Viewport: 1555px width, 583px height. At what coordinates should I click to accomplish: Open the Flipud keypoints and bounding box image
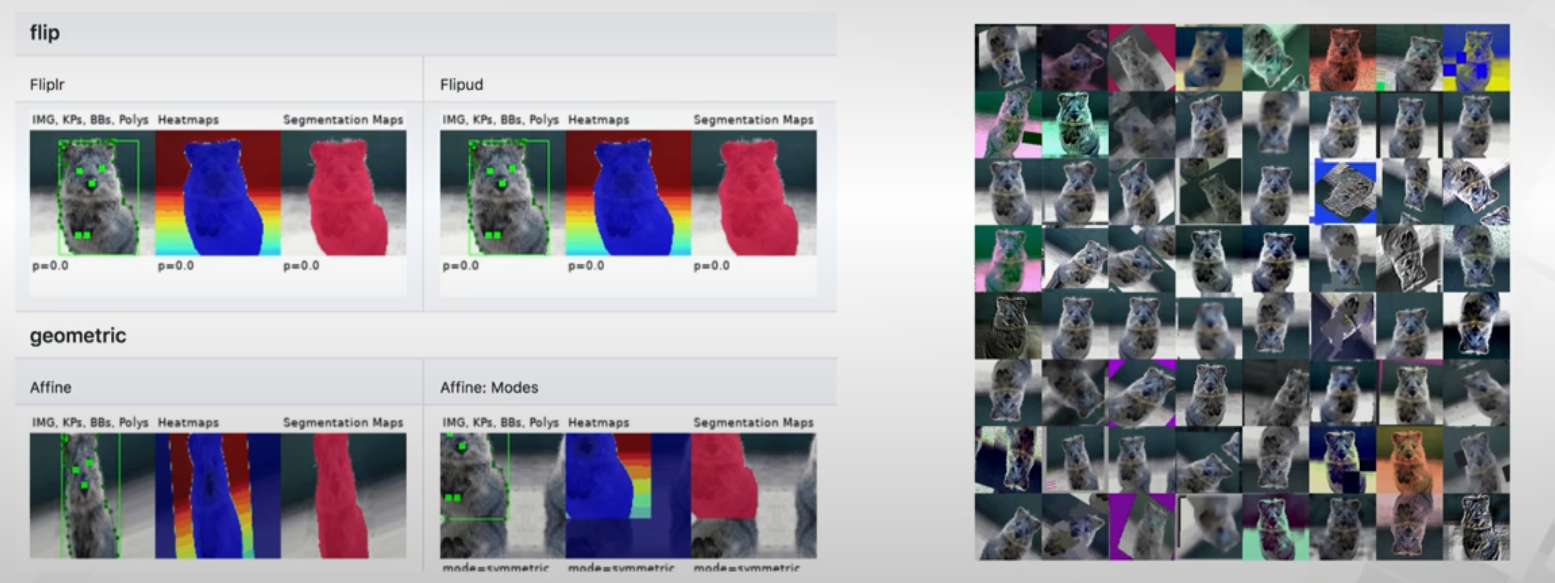(x=503, y=193)
